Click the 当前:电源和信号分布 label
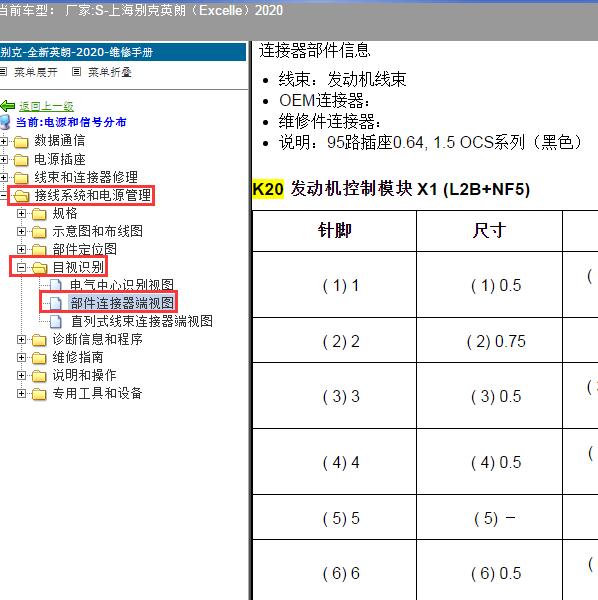The width and height of the screenshot is (598, 600). click(71, 122)
